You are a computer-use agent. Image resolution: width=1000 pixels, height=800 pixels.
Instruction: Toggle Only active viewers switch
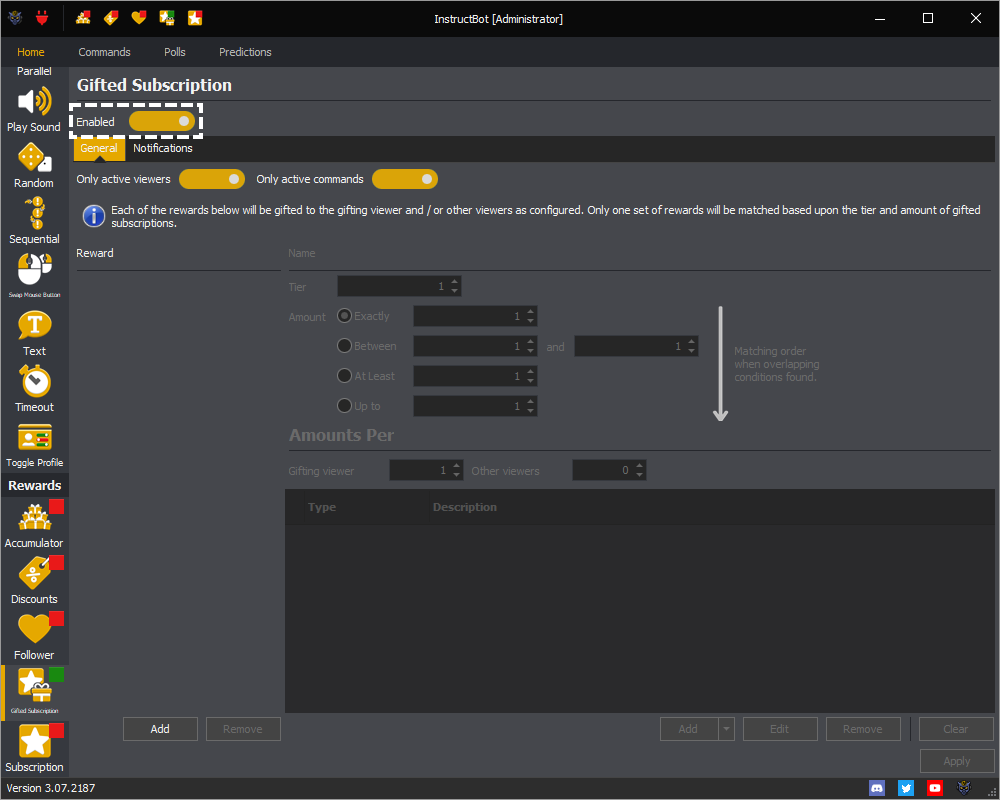tap(212, 179)
